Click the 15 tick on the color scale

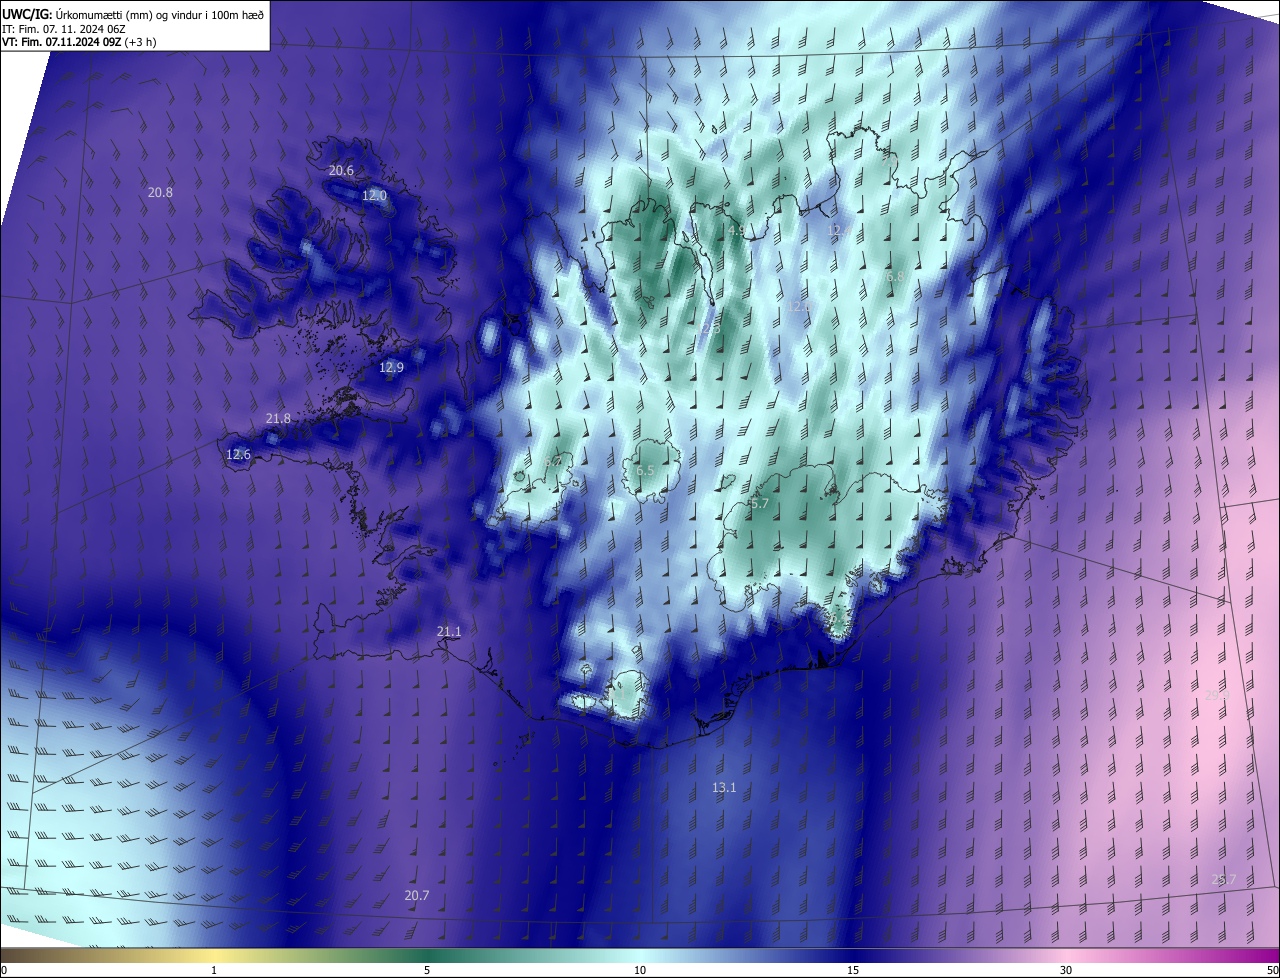click(x=853, y=970)
